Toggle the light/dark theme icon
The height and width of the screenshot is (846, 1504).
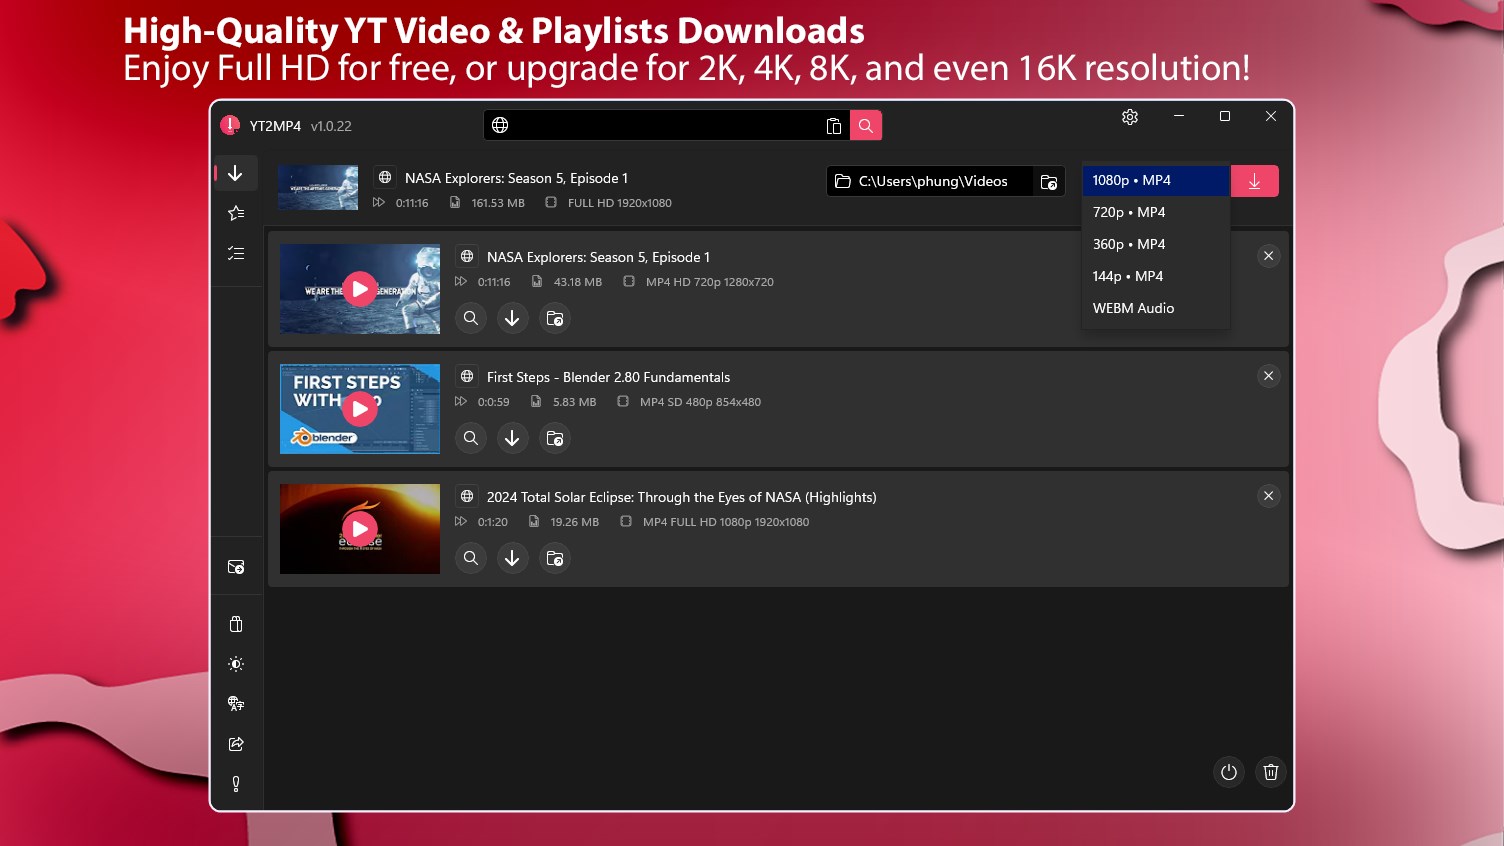pos(236,664)
